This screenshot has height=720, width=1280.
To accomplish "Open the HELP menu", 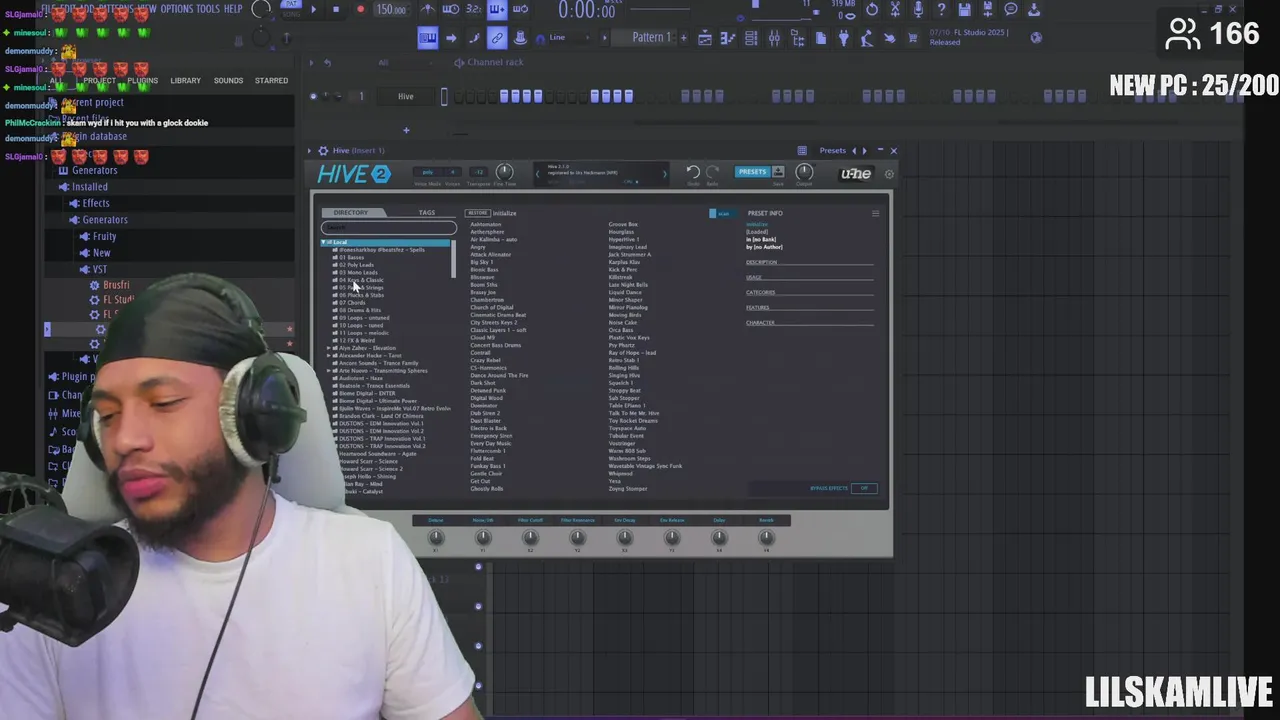I will click(233, 8).
